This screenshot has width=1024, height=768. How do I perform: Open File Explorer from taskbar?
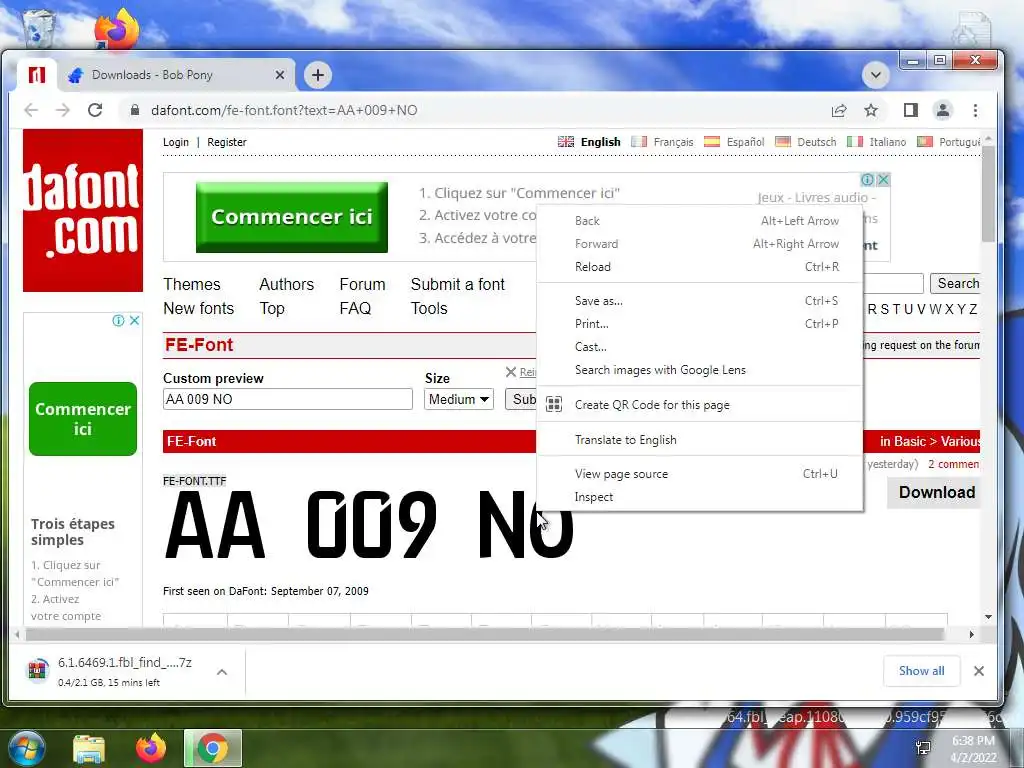tap(89, 748)
